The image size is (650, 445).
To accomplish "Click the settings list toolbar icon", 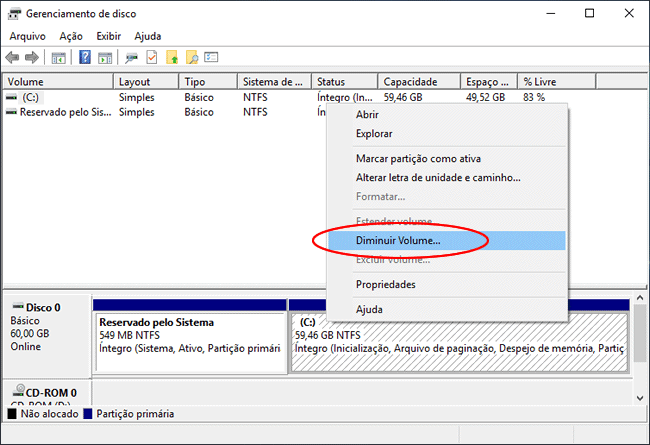I will pyautogui.click(x=211, y=57).
